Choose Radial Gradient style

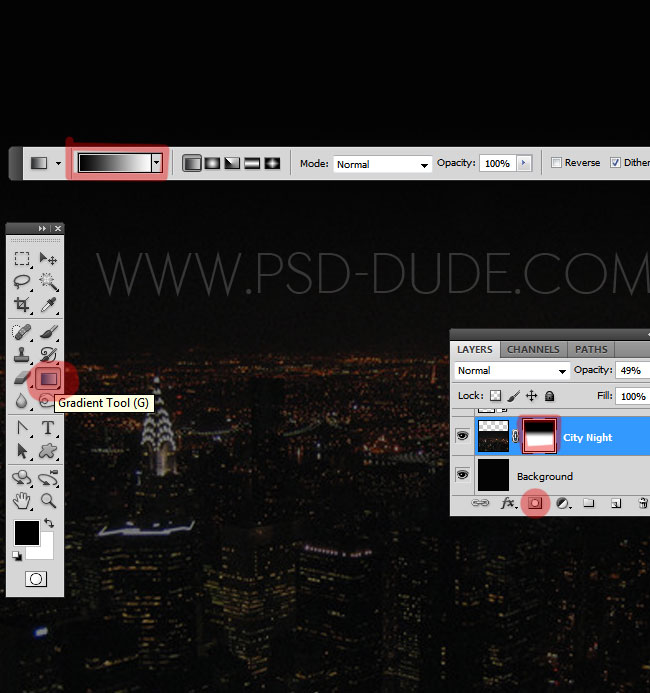click(x=212, y=163)
